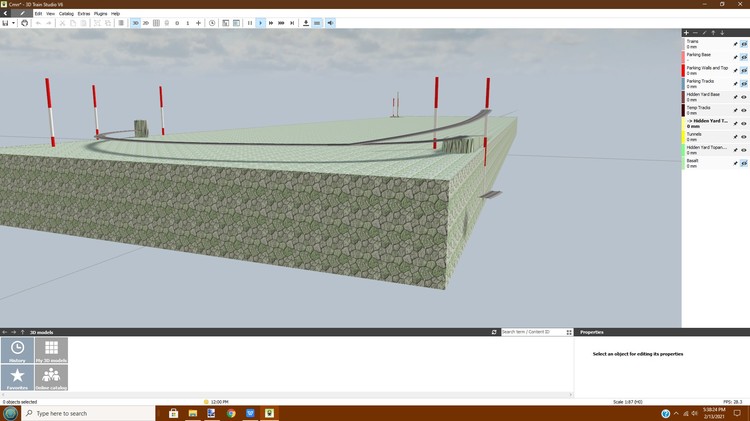Toggle lock pin on Parking Tracks layer
This screenshot has width=750, height=421.
(x=735, y=84)
